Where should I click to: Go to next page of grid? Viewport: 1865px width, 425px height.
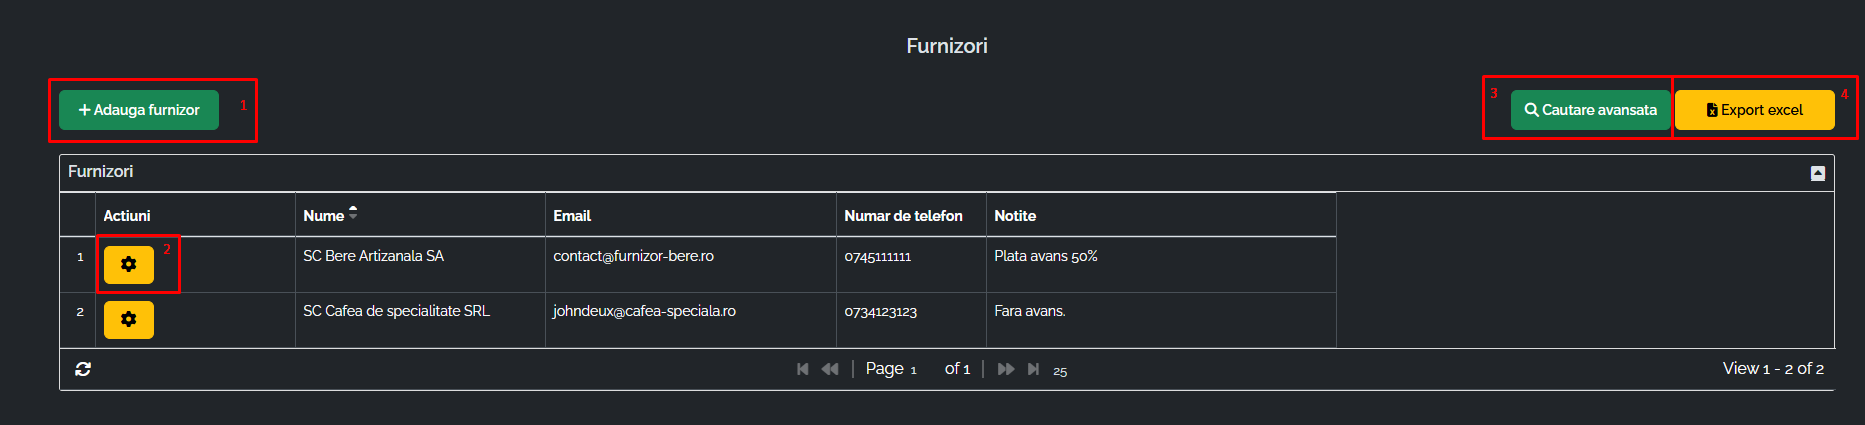pos(1006,369)
